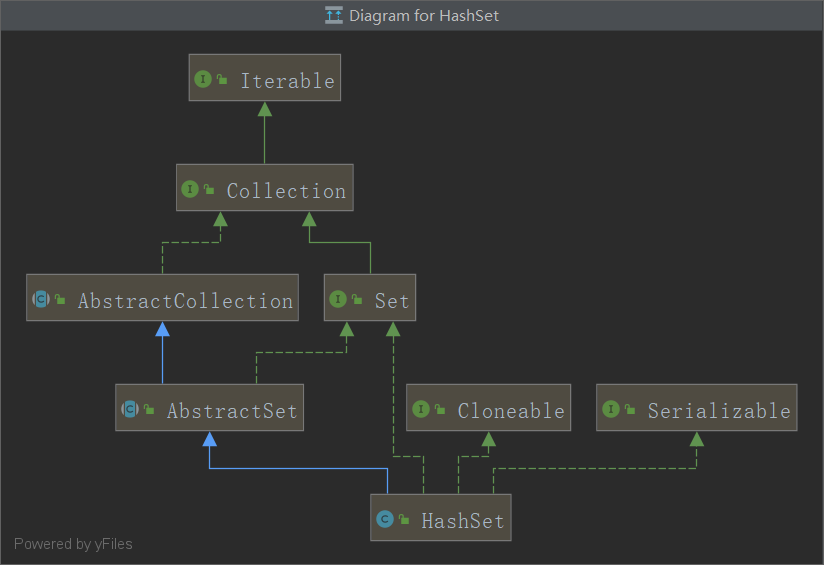Click the Iterable interface icon
The height and width of the screenshot is (565, 824).
(203, 79)
